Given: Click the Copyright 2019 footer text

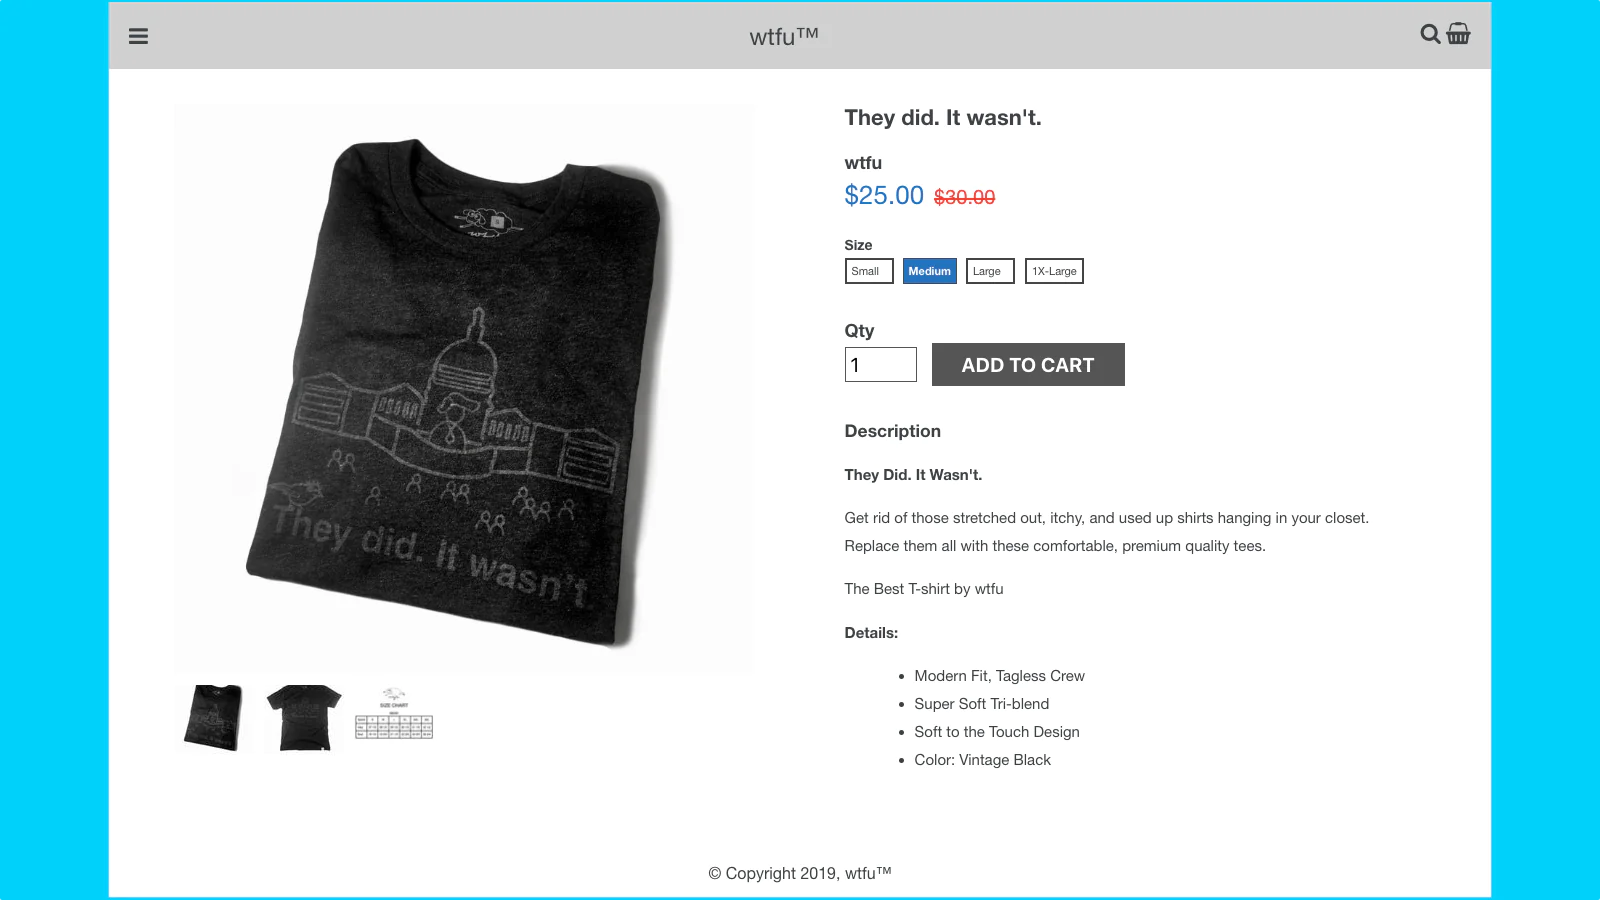Looking at the screenshot, I should (800, 873).
